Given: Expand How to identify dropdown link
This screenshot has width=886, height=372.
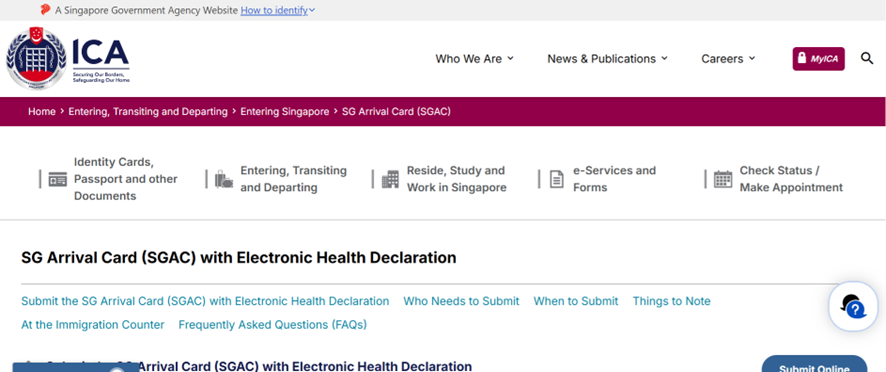Looking at the screenshot, I should point(278,10).
